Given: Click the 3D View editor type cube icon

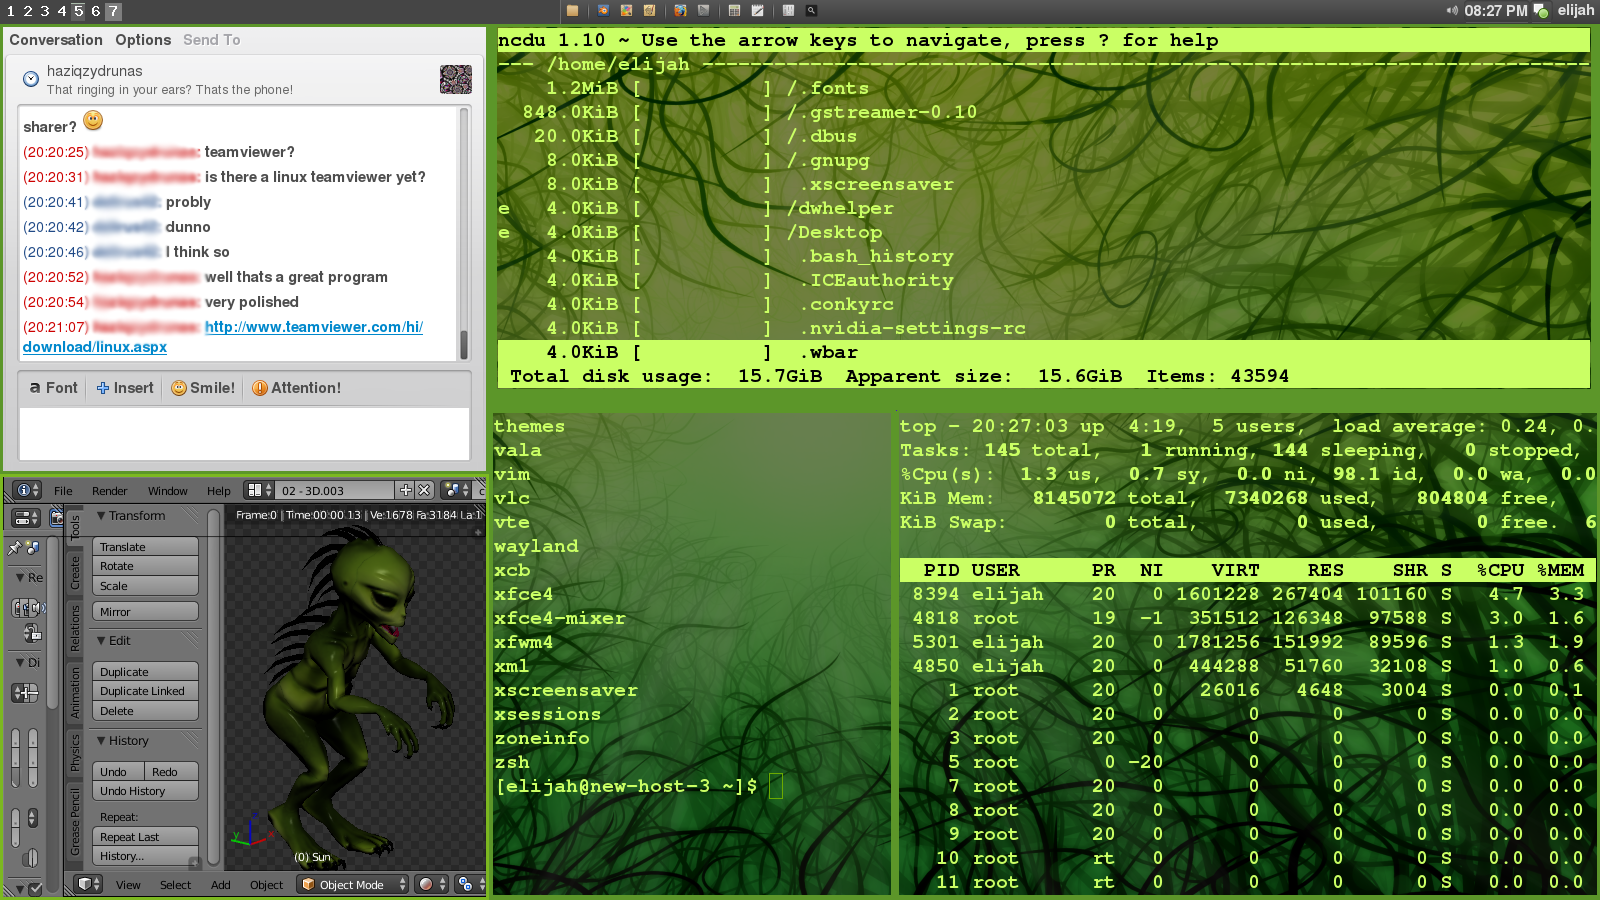Looking at the screenshot, I should pos(90,884).
